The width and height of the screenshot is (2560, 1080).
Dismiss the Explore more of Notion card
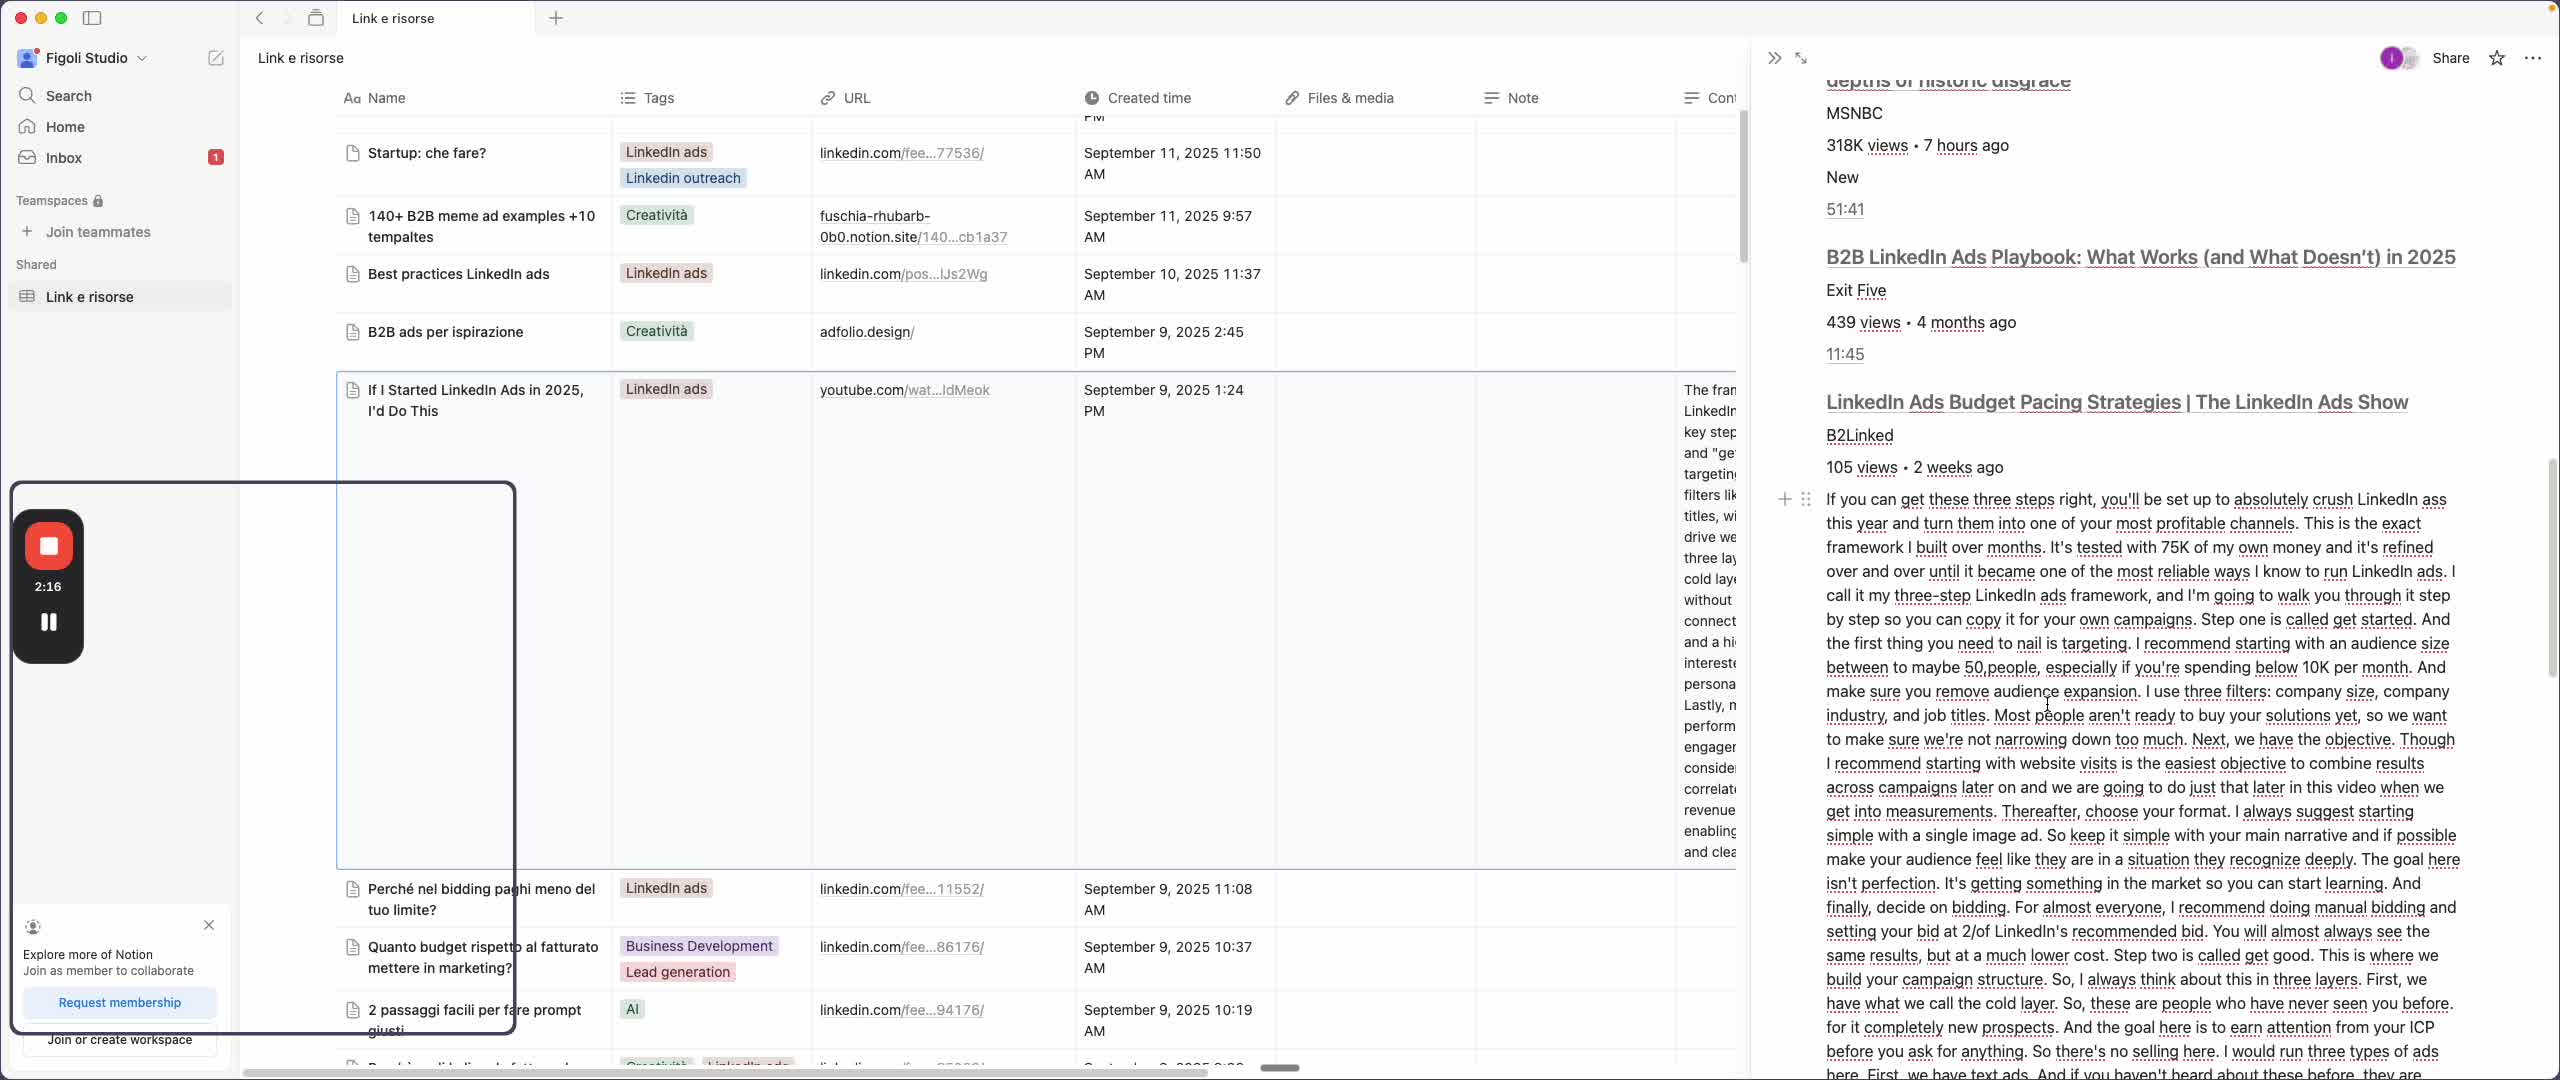pyautogui.click(x=209, y=925)
